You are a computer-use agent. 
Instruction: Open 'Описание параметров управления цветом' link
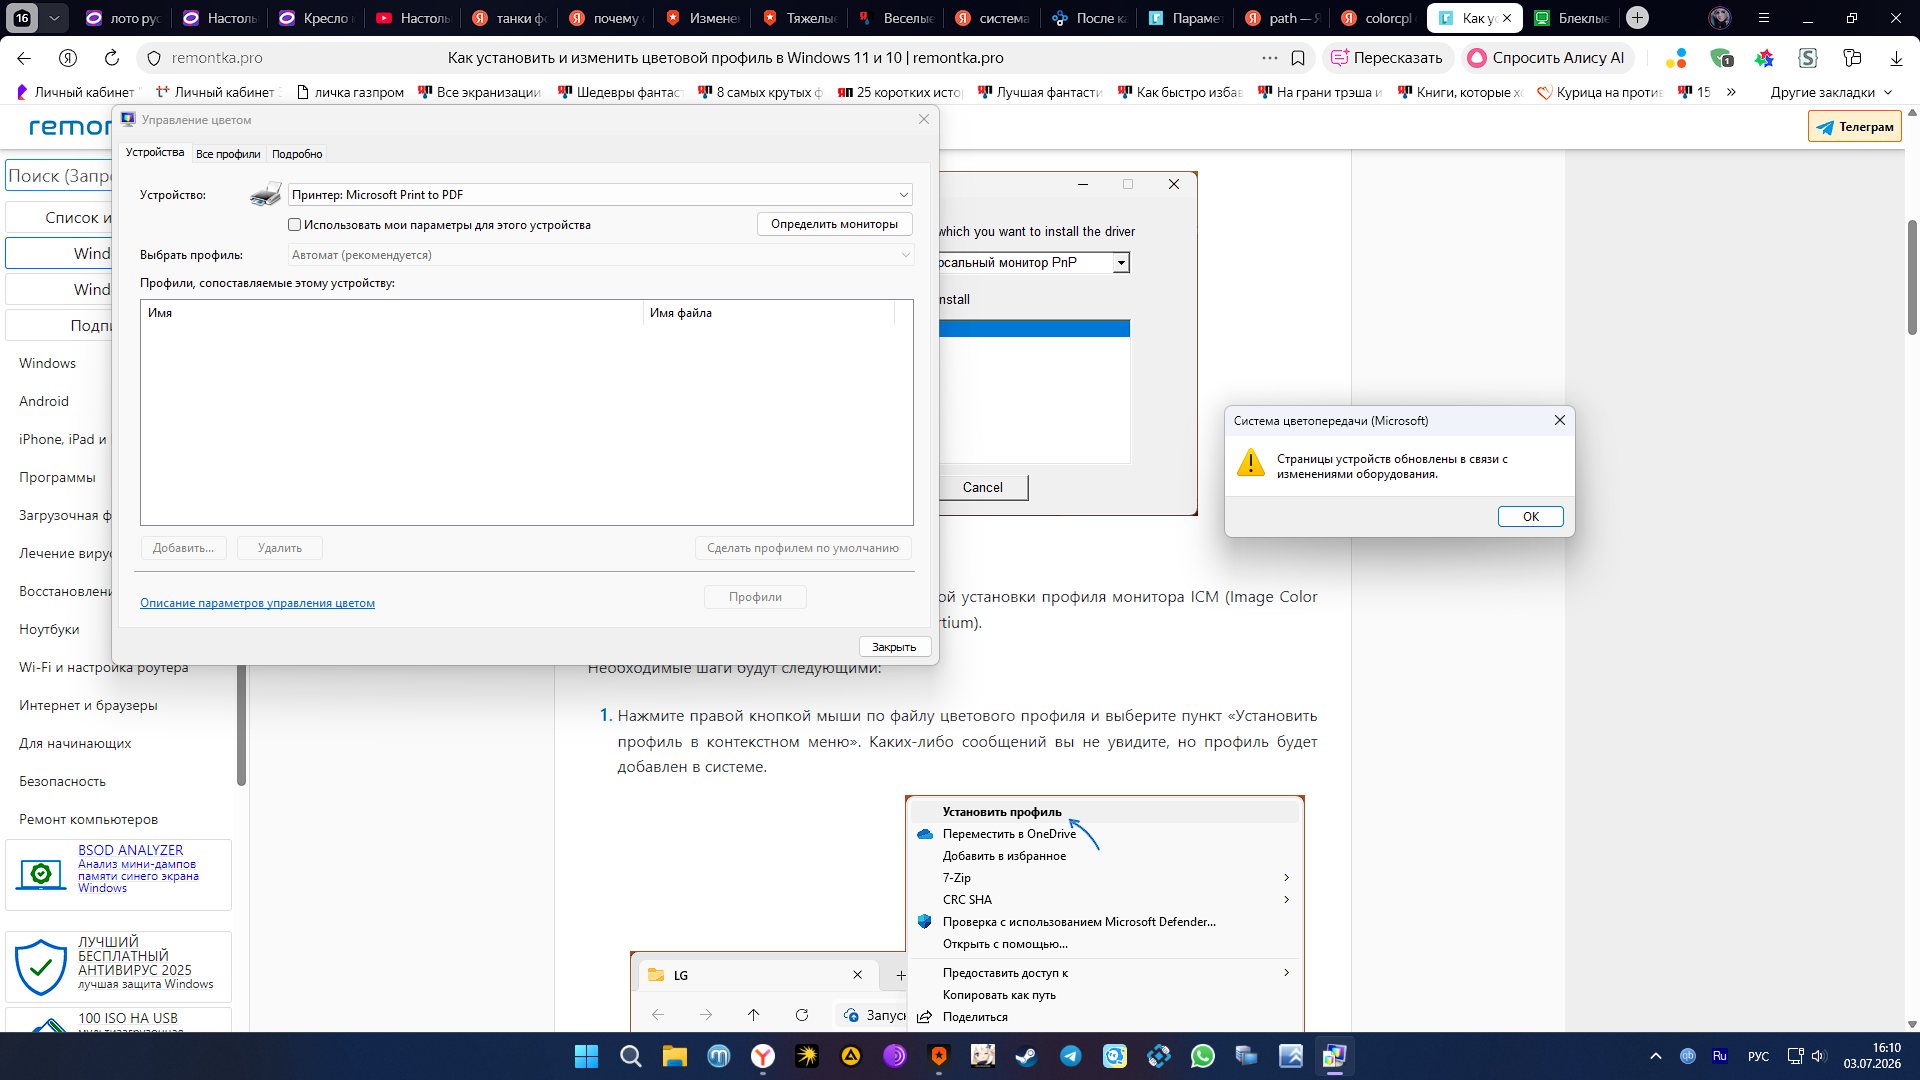pyautogui.click(x=257, y=603)
